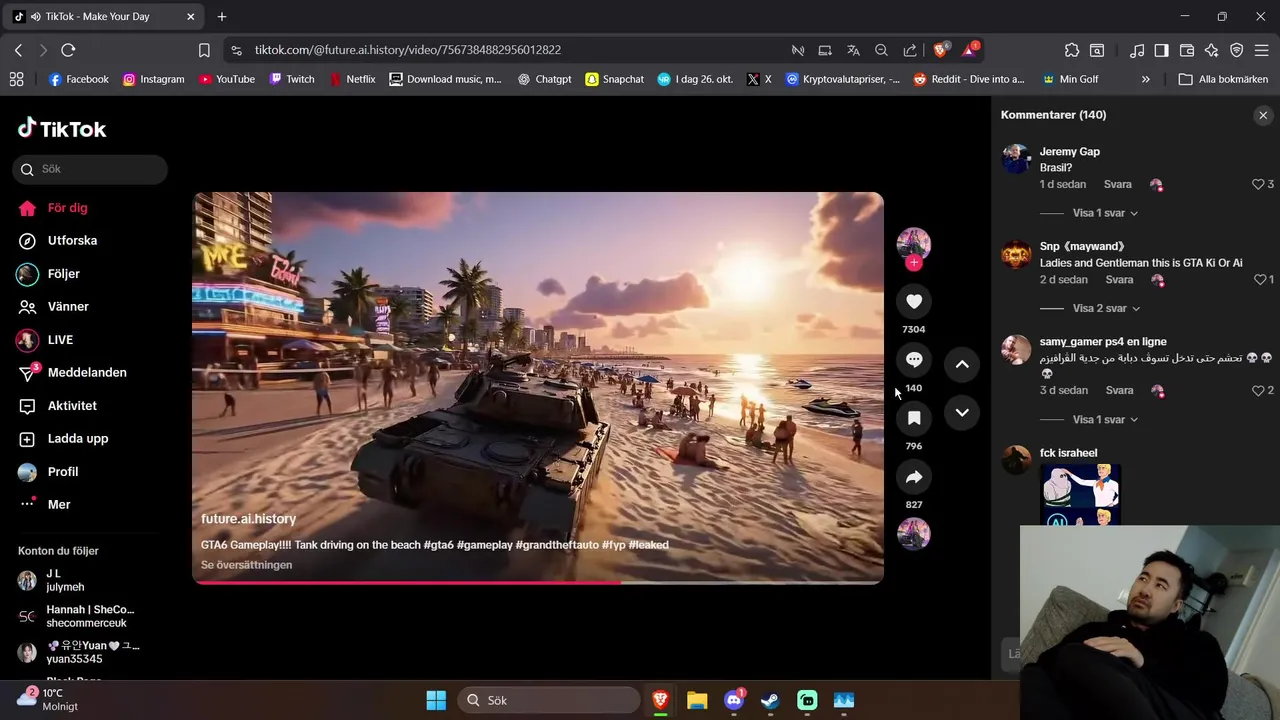Reply 'Svara' to Jeremy Gap's comment
This screenshot has height=720, width=1280.
[1117, 185]
